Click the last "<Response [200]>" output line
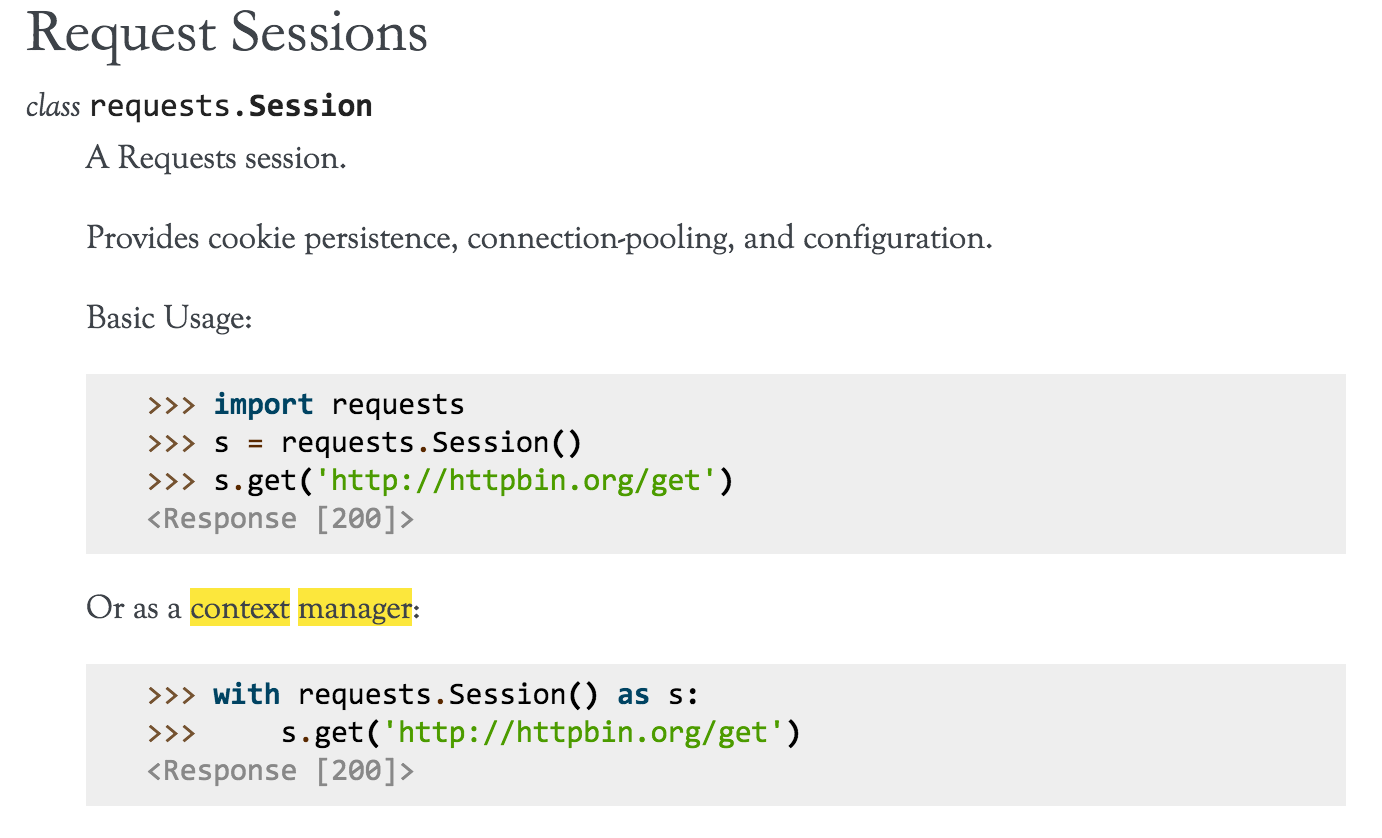The image size is (1382, 838). [x=280, y=771]
